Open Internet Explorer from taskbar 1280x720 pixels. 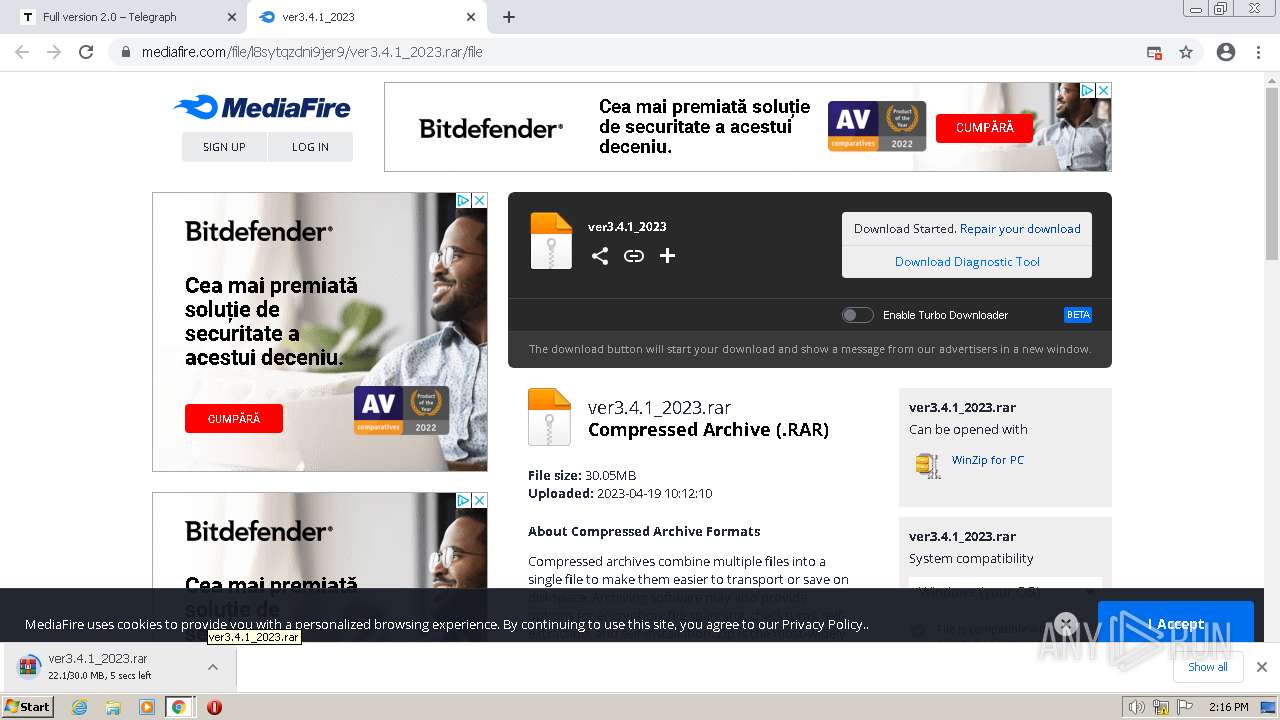tap(80, 707)
